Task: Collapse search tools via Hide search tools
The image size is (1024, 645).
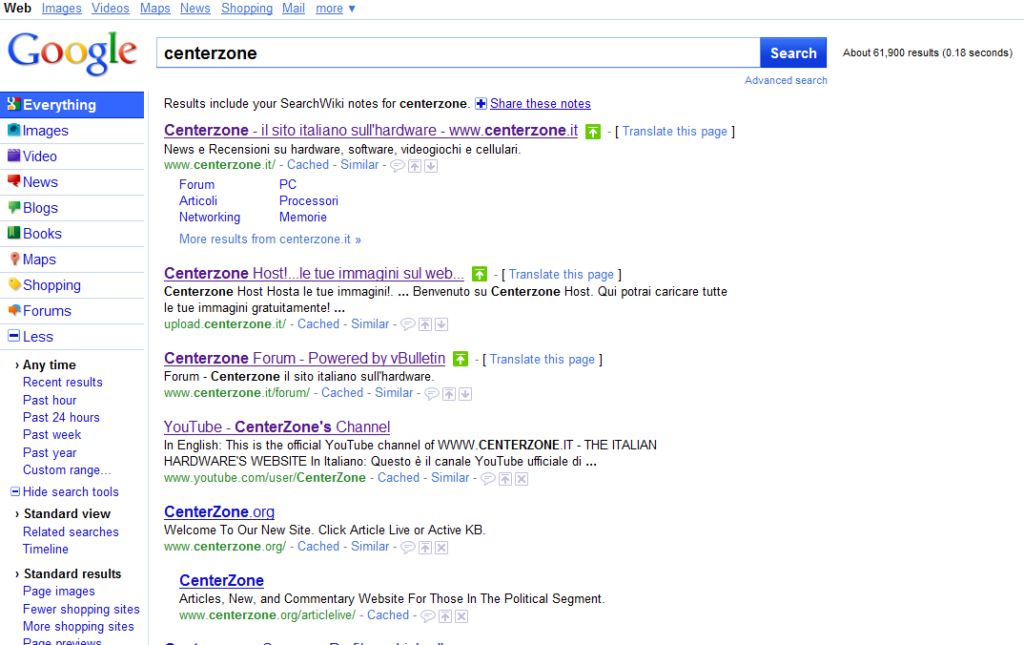Action: coord(66,491)
